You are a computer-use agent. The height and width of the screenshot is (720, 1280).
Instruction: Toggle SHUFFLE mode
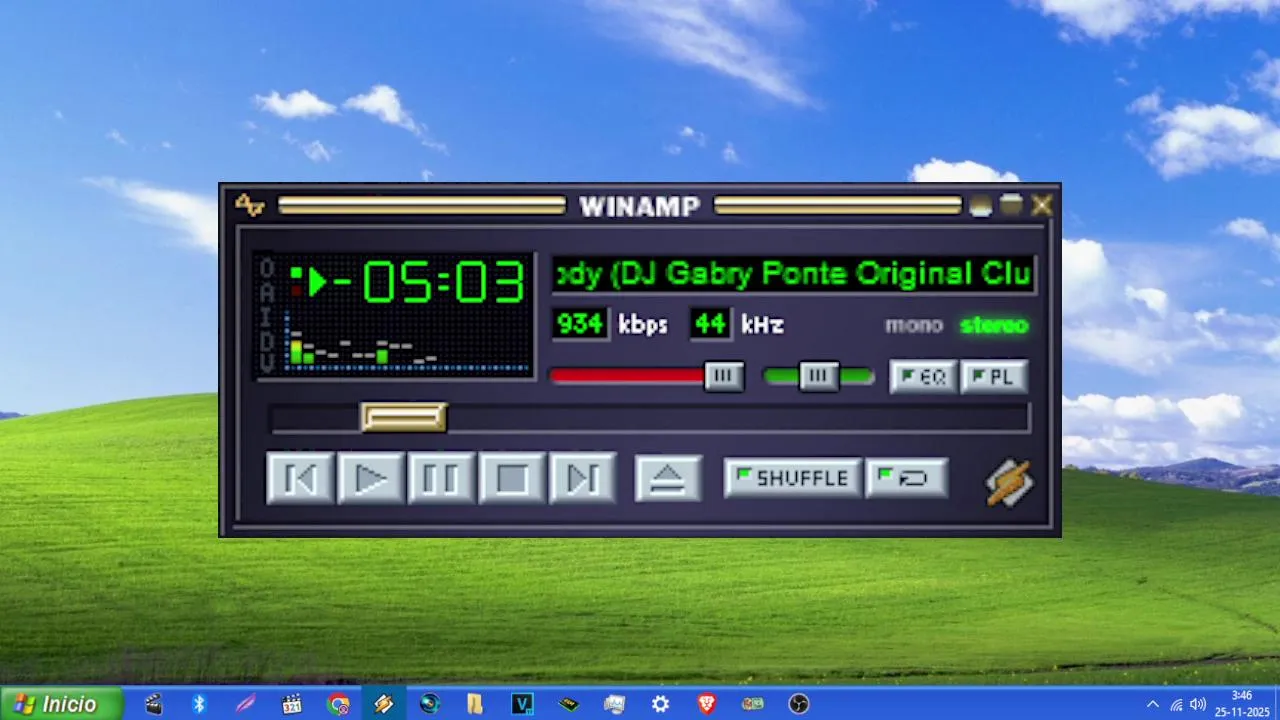tap(792, 478)
